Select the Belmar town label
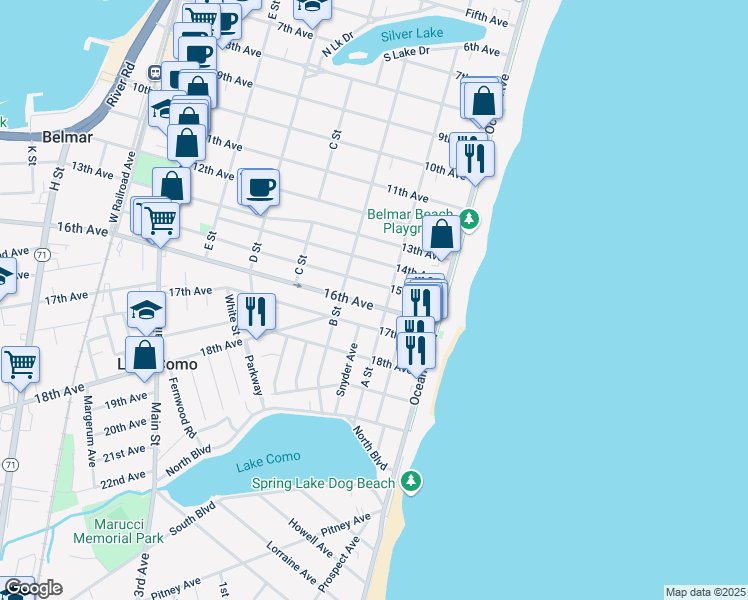 (67, 137)
